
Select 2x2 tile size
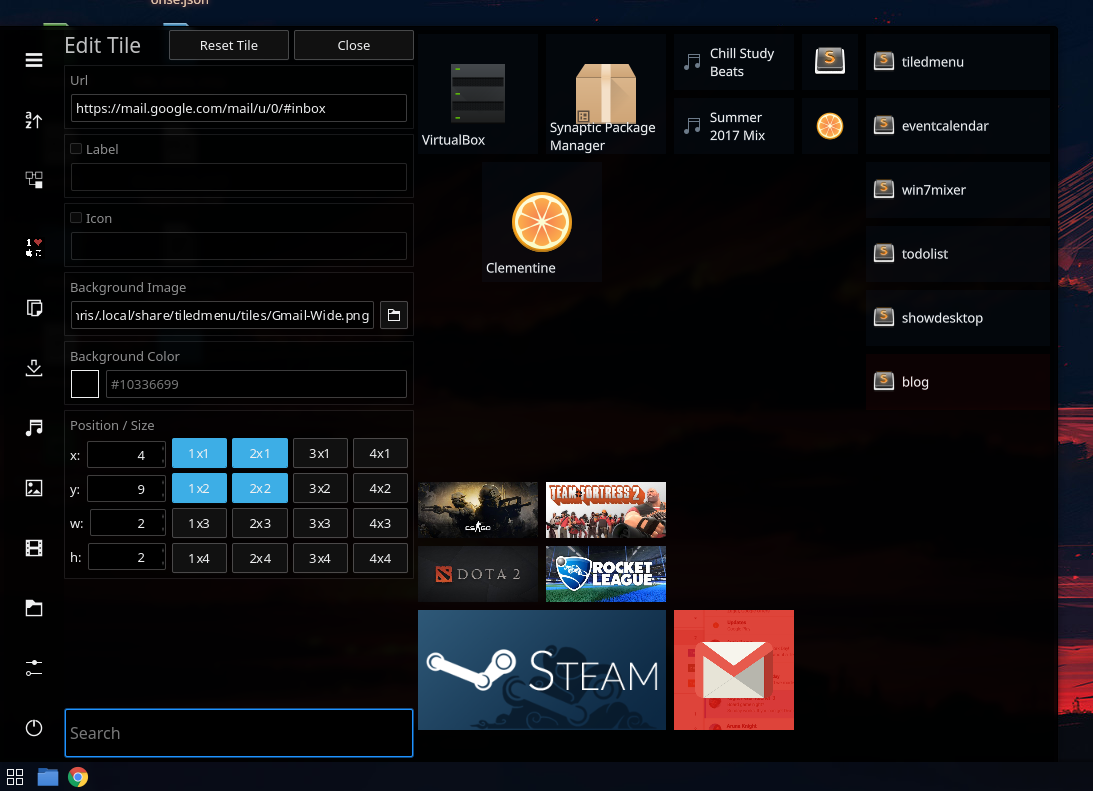pyautogui.click(x=260, y=489)
